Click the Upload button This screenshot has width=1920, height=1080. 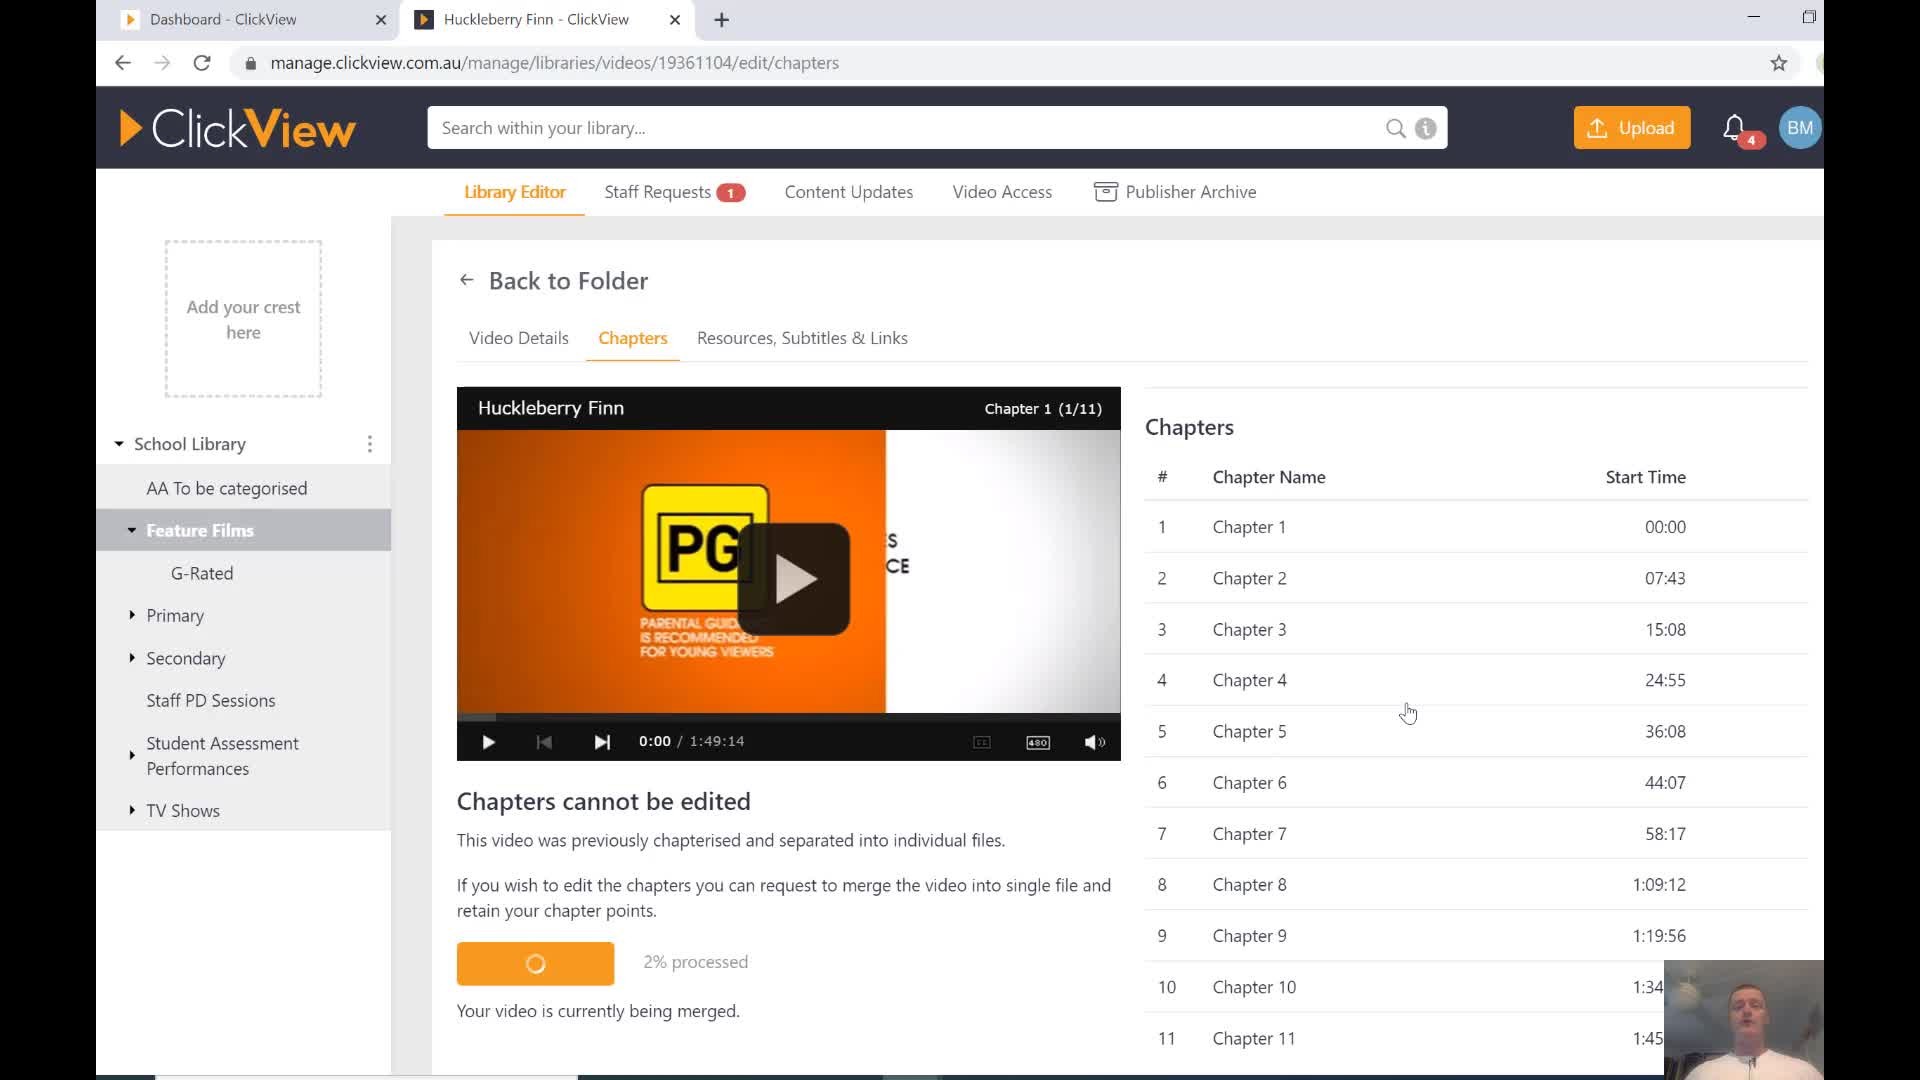(x=1632, y=128)
